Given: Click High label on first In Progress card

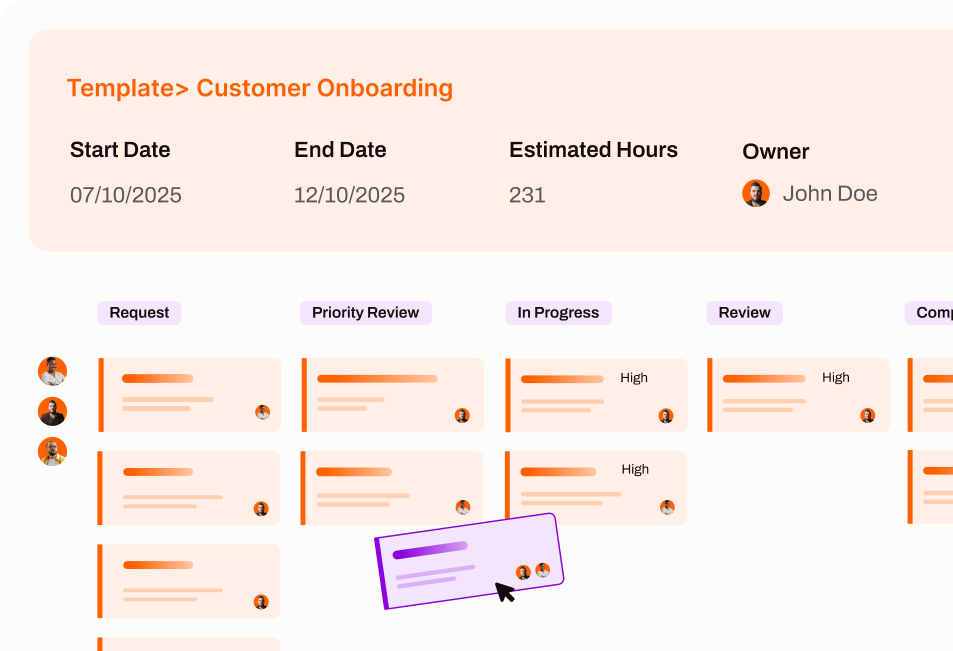Looking at the screenshot, I should tap(634, 378).
